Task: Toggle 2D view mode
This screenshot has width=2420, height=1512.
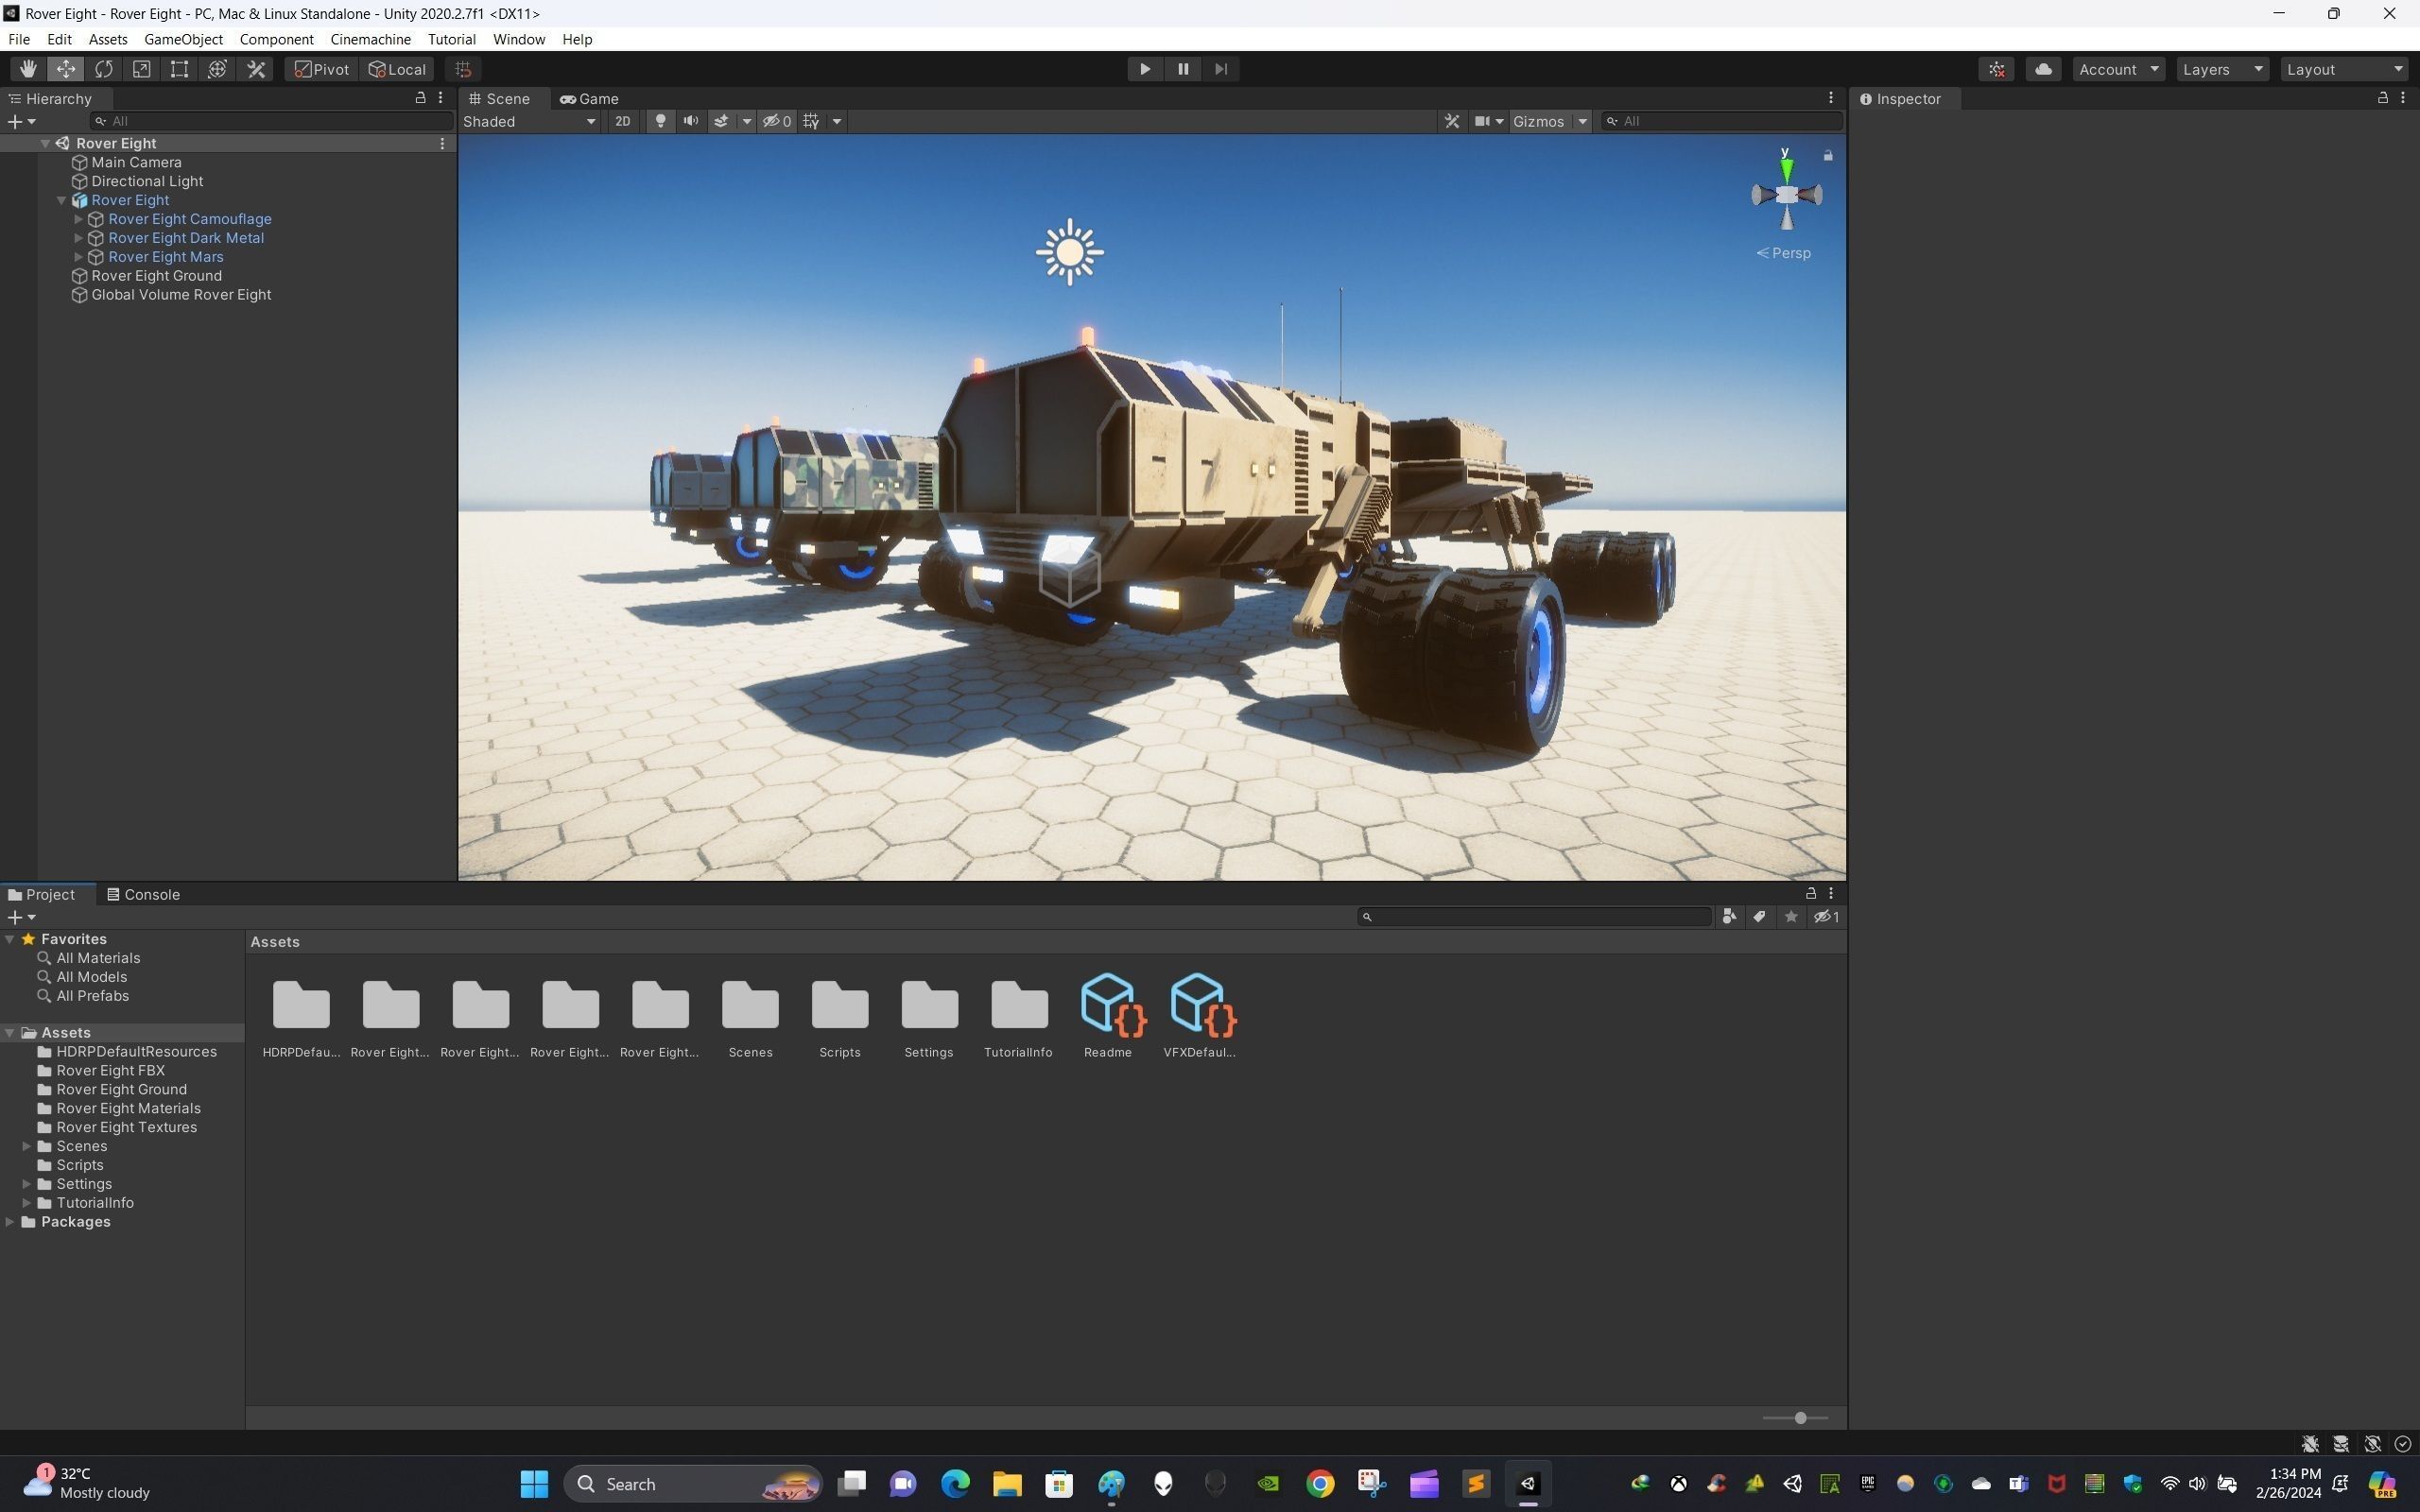Action: click(x=623, y=121)
